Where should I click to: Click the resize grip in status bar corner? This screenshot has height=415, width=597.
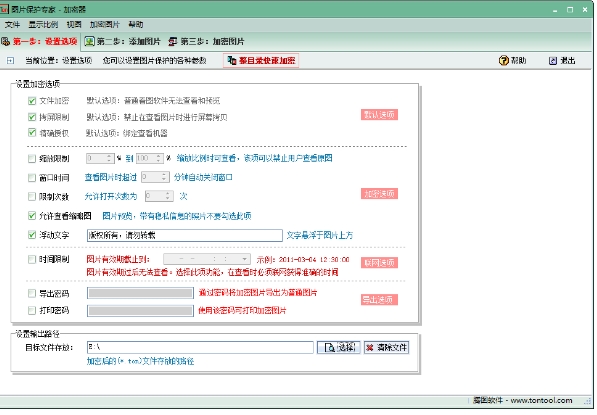pyautogui.click(x=587, y=401)
